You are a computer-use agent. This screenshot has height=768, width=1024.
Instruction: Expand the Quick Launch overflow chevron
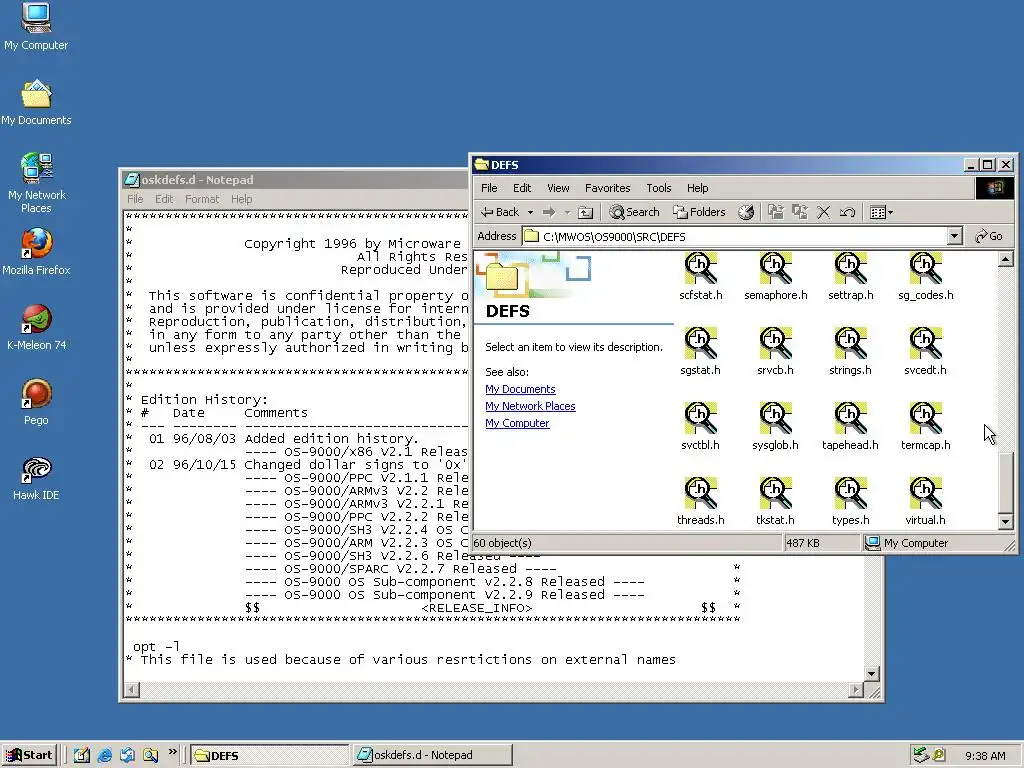(x=173, y=752)
